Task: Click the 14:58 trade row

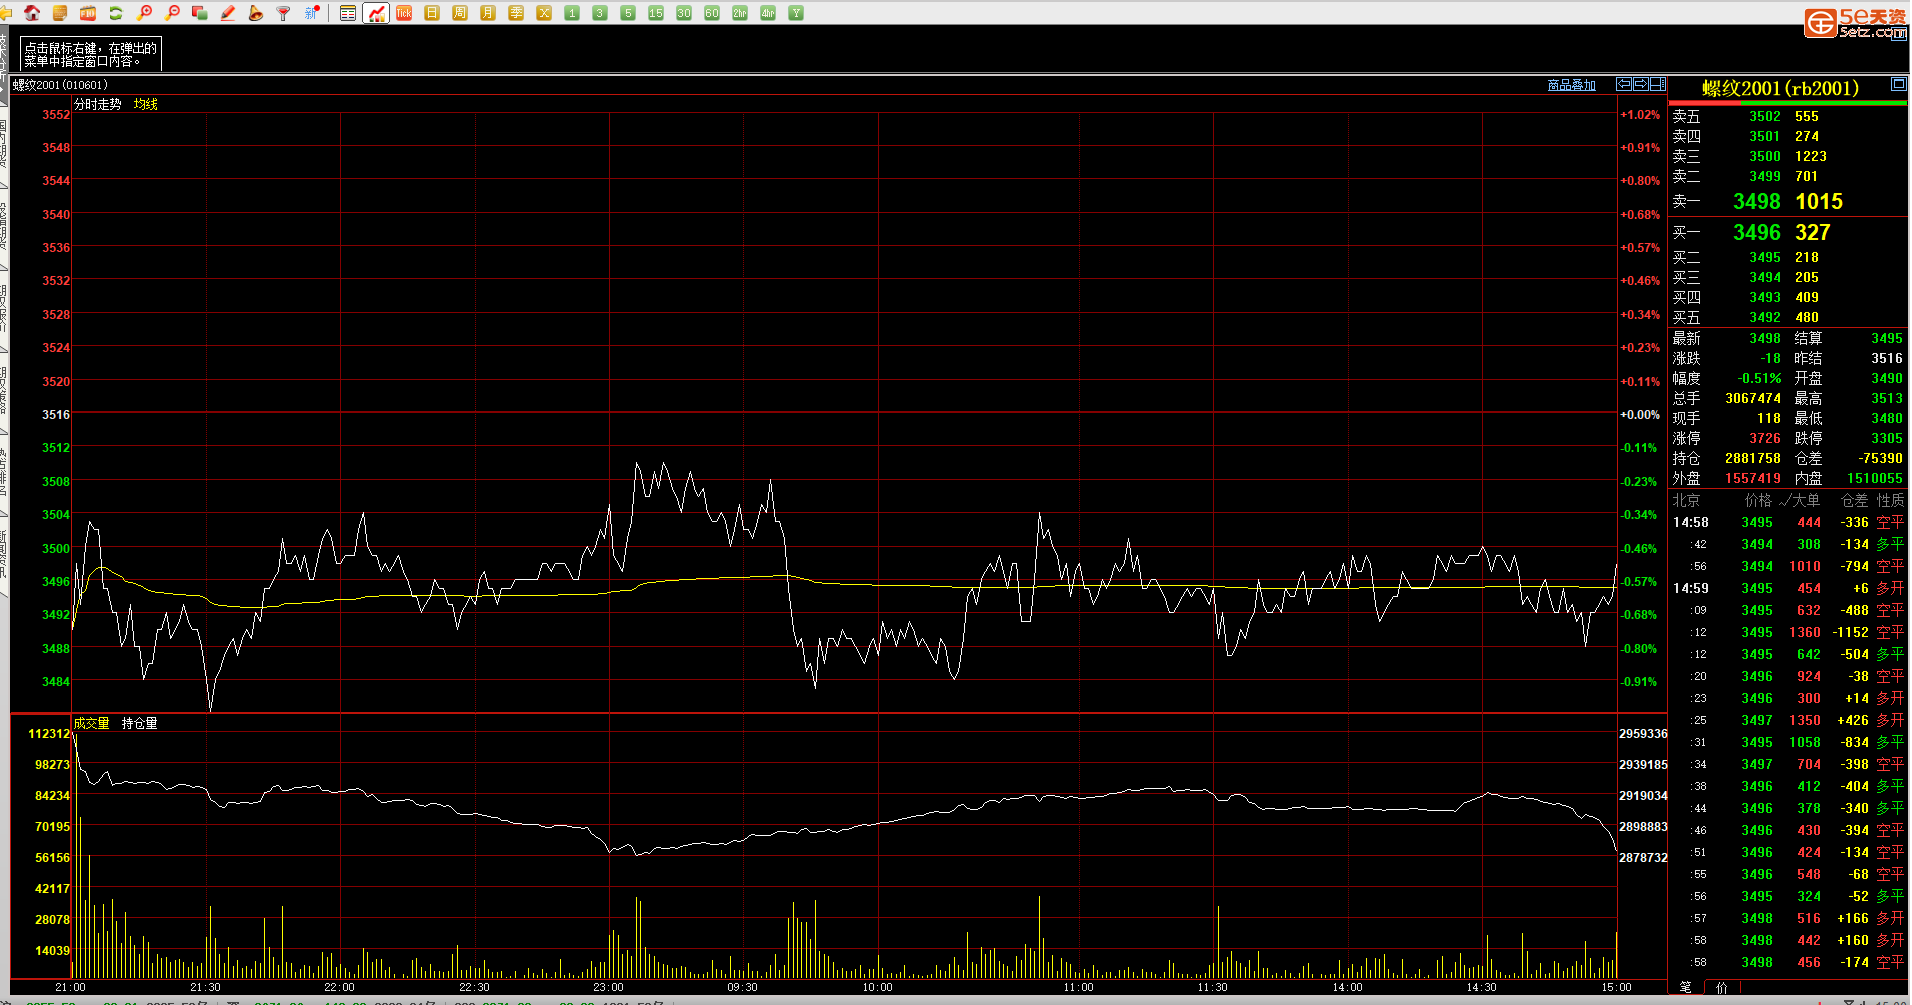Action: (x=1788, y=522)
